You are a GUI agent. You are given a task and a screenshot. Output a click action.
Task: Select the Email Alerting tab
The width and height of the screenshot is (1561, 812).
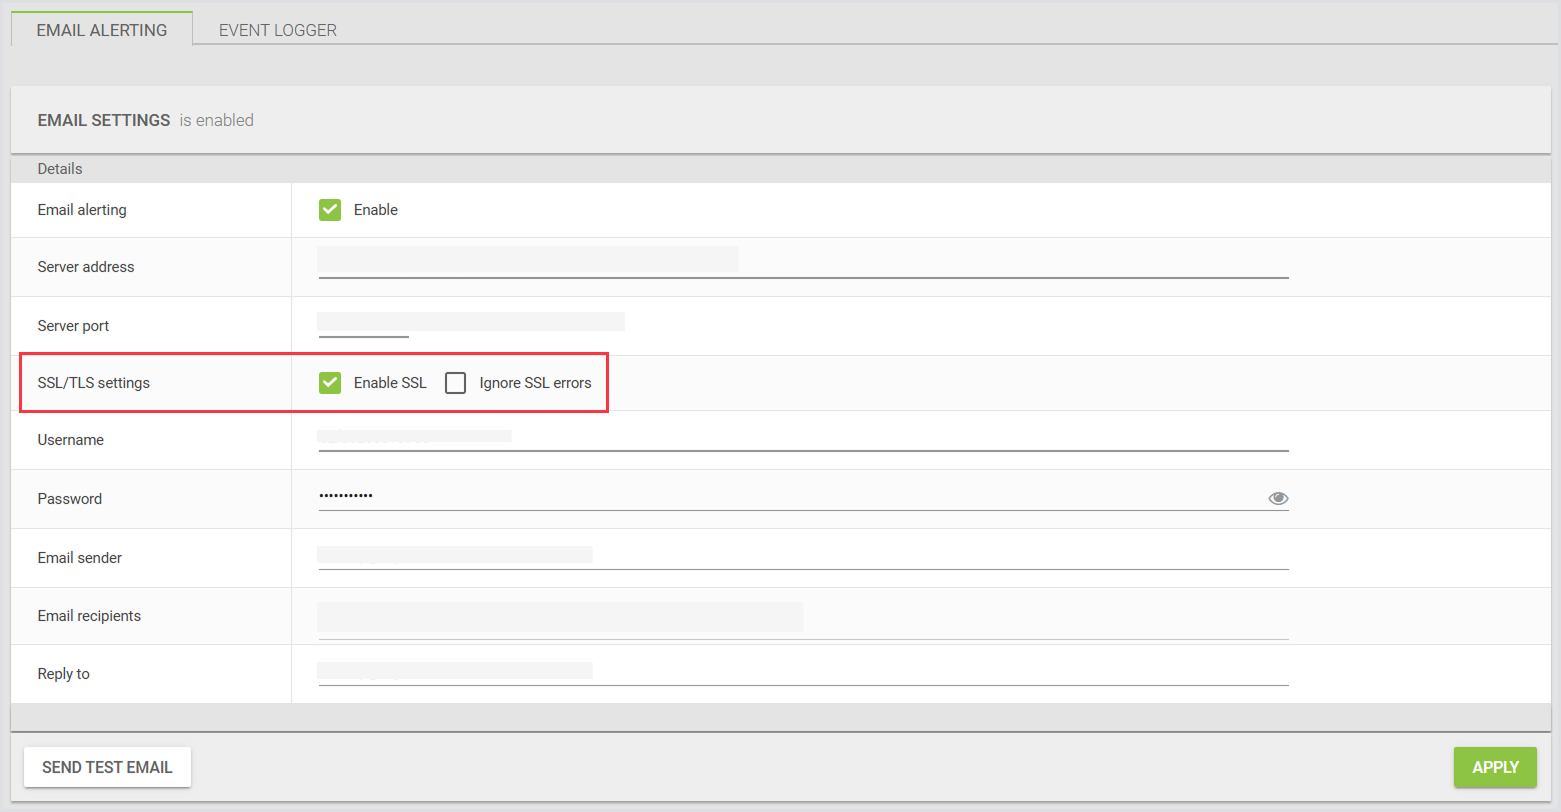(102, 30)
